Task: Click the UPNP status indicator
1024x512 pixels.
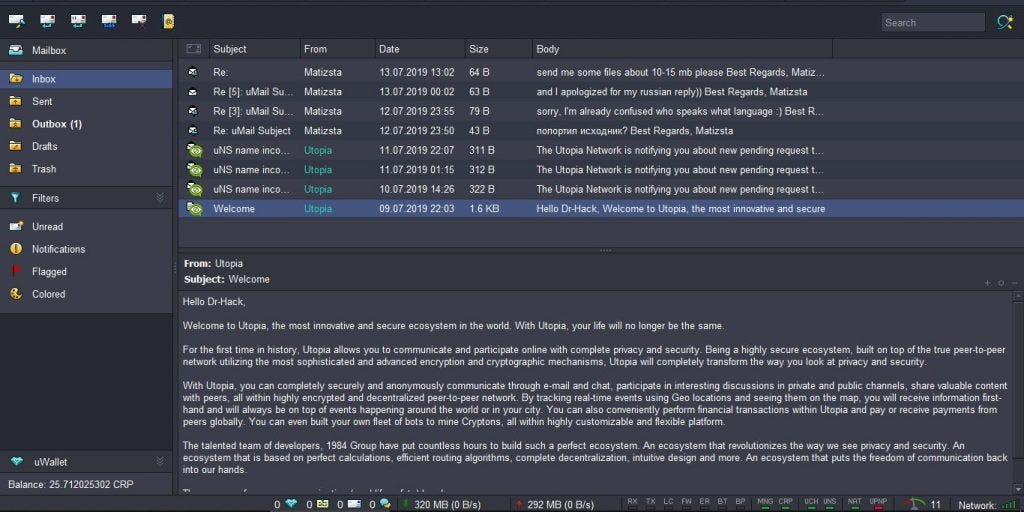Action: tap(878, 502)
